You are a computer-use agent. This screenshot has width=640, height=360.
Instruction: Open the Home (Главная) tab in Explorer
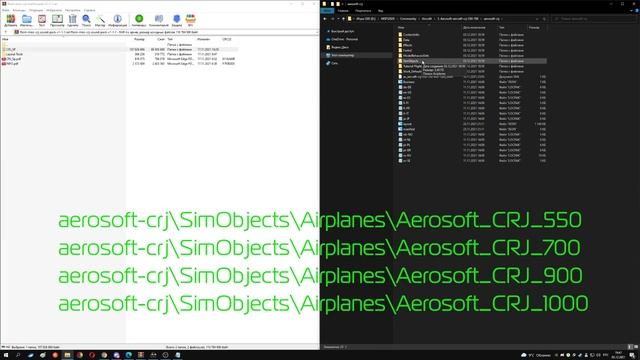coord(343,11)
